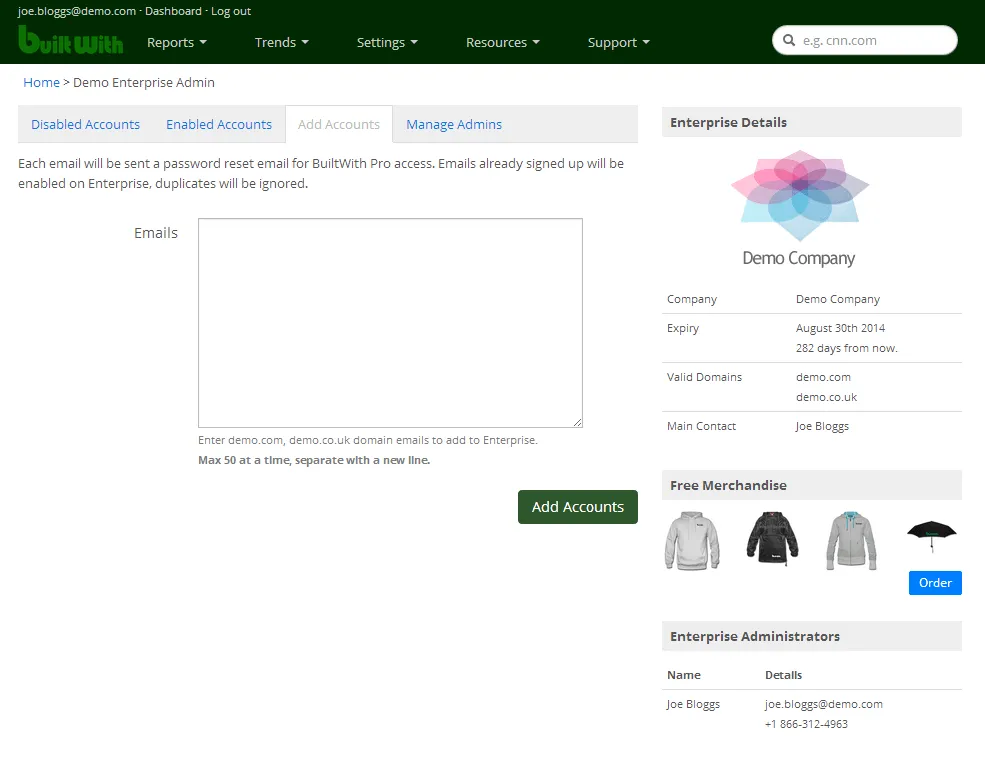Expand the Reports dropdown menu
Screen dimensions: 985x759
click(x=176, y=42)
